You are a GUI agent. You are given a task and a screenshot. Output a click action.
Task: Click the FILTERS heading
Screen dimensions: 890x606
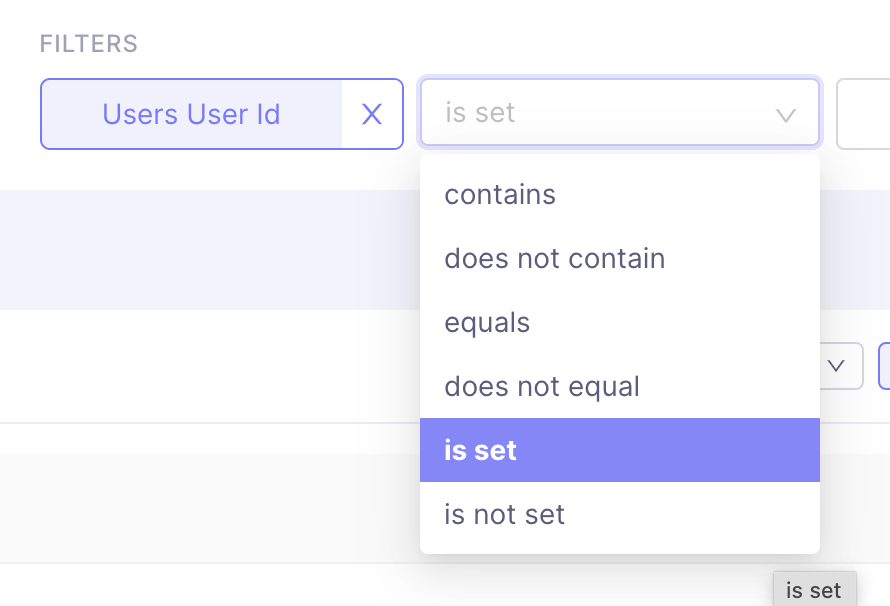click(88, 43)
